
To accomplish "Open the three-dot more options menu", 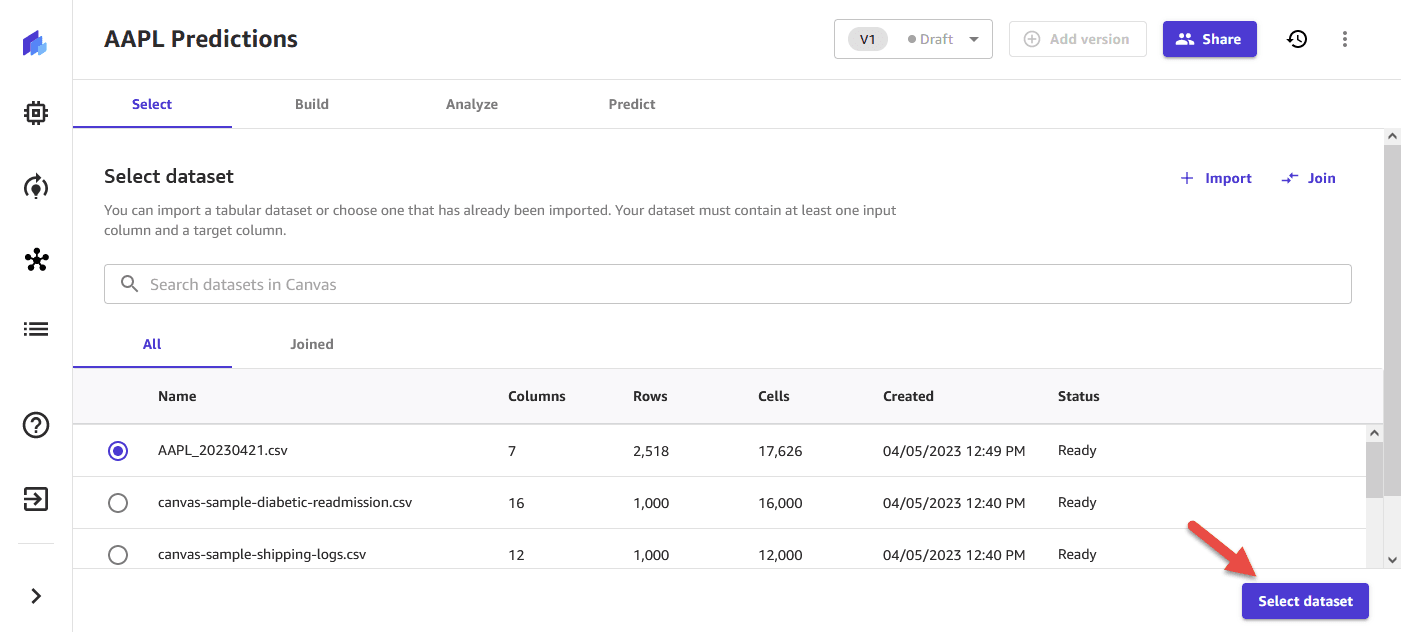I will (x=1345, y=39).
